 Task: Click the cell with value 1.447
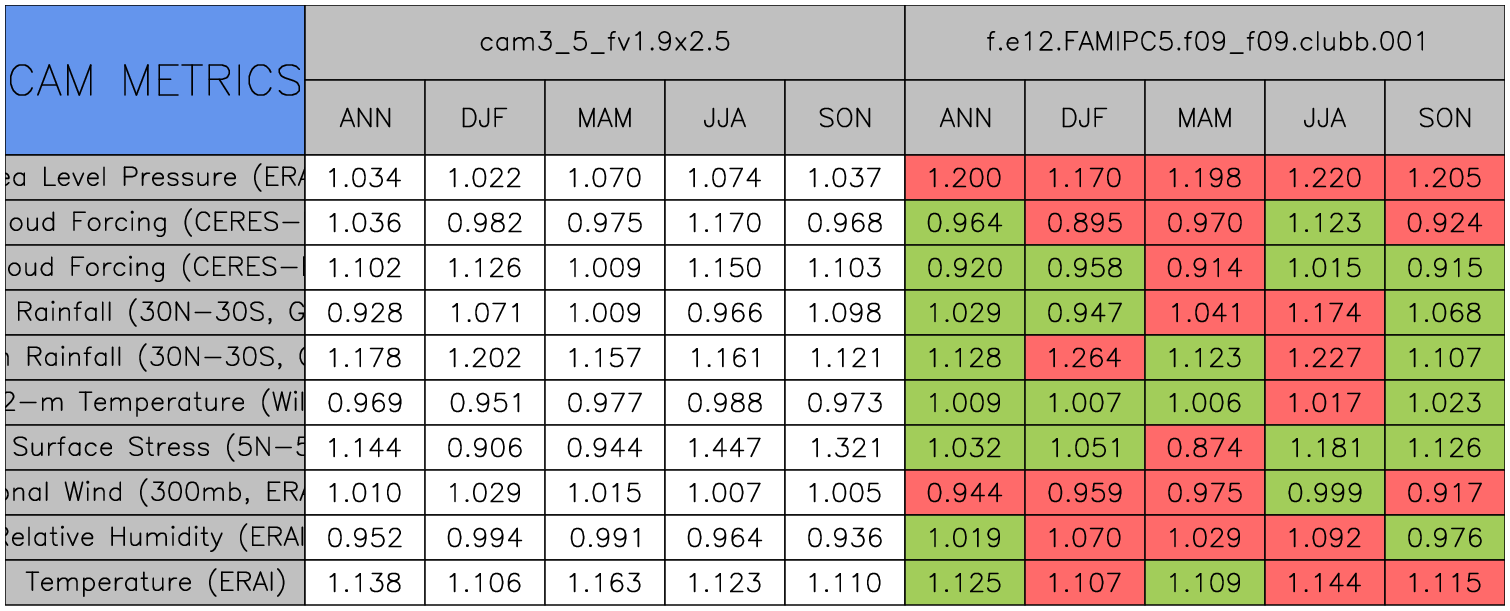pyautogui.click(x=724, y=447)
